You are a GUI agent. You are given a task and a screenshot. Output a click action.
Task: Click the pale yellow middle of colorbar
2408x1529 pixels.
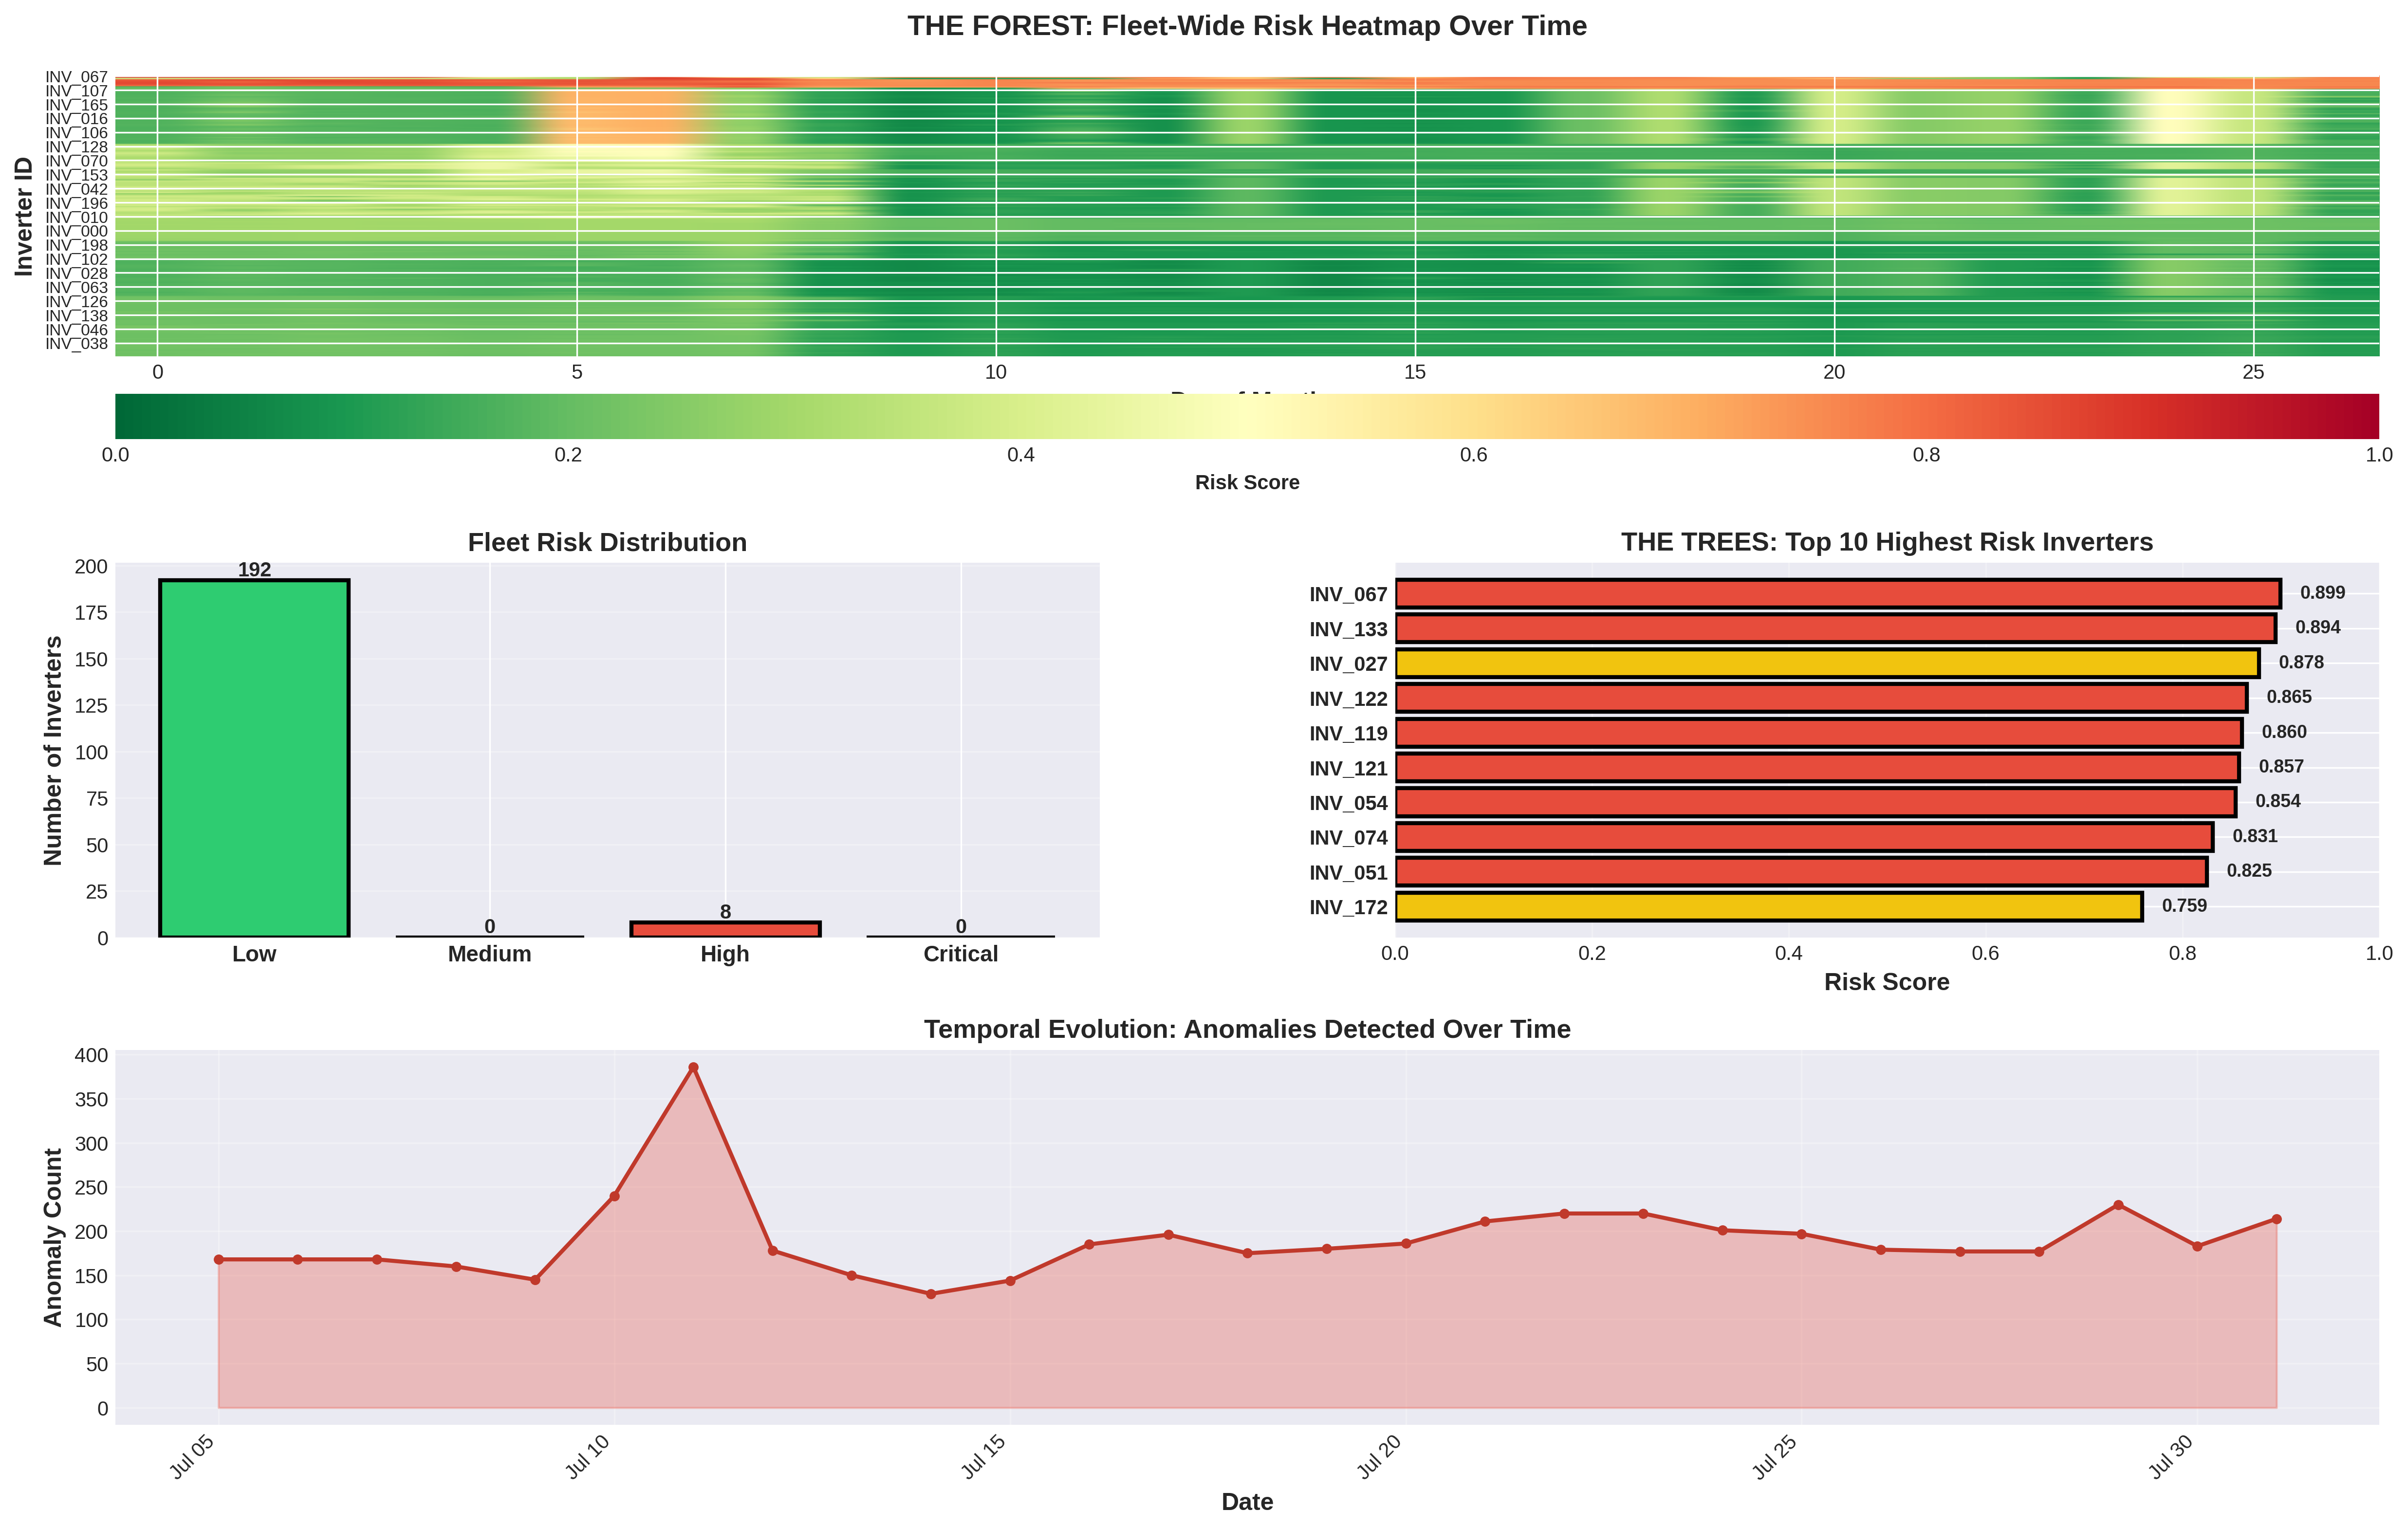[x=1247, y=416]
